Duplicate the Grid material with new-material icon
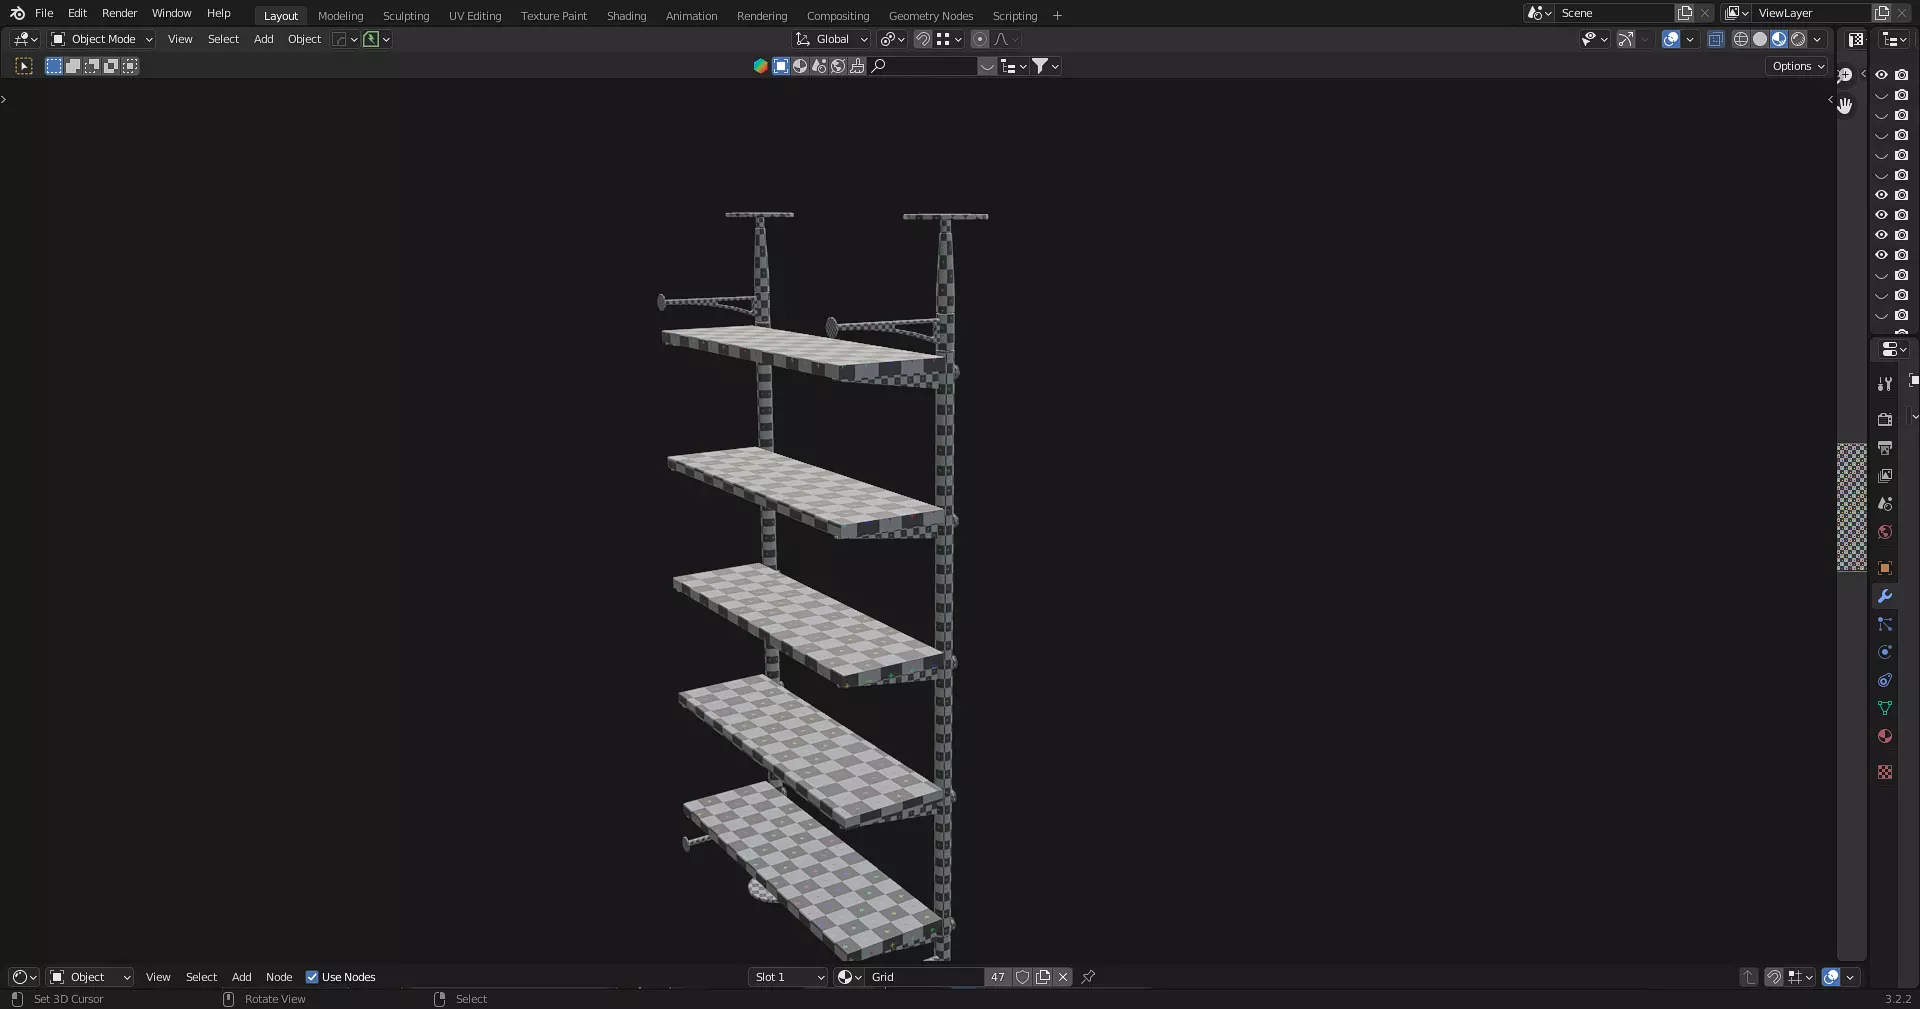 coord(1043,977)
